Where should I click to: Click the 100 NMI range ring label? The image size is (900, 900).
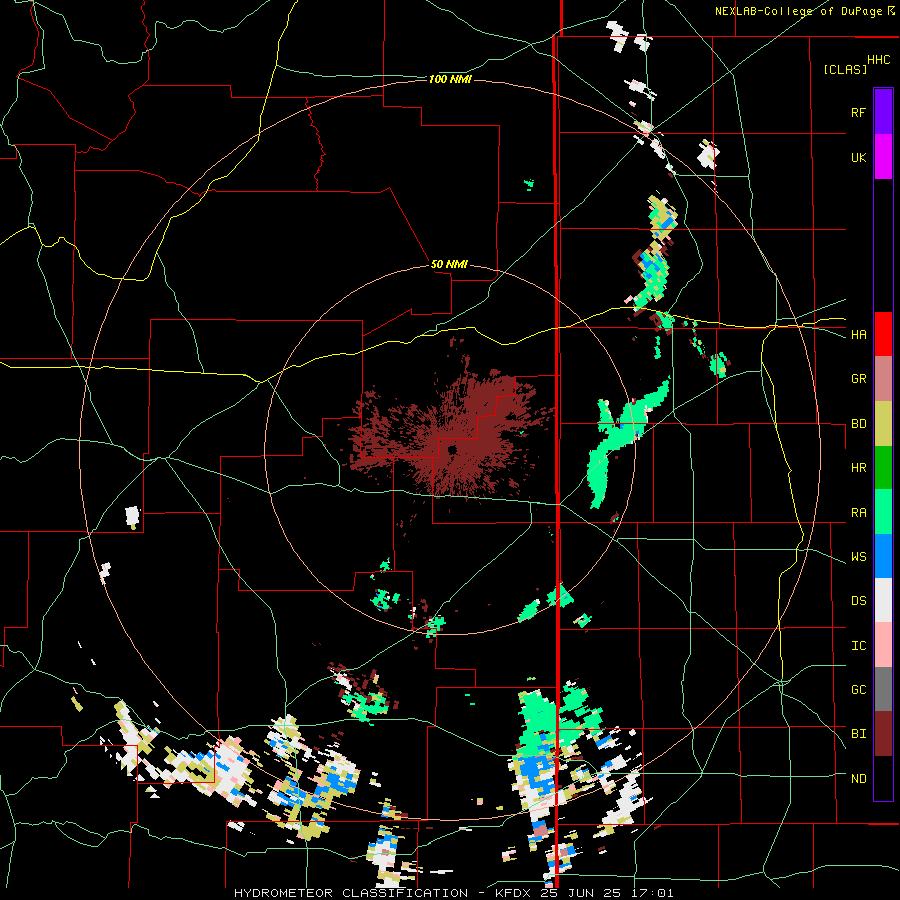pos(450,79)
